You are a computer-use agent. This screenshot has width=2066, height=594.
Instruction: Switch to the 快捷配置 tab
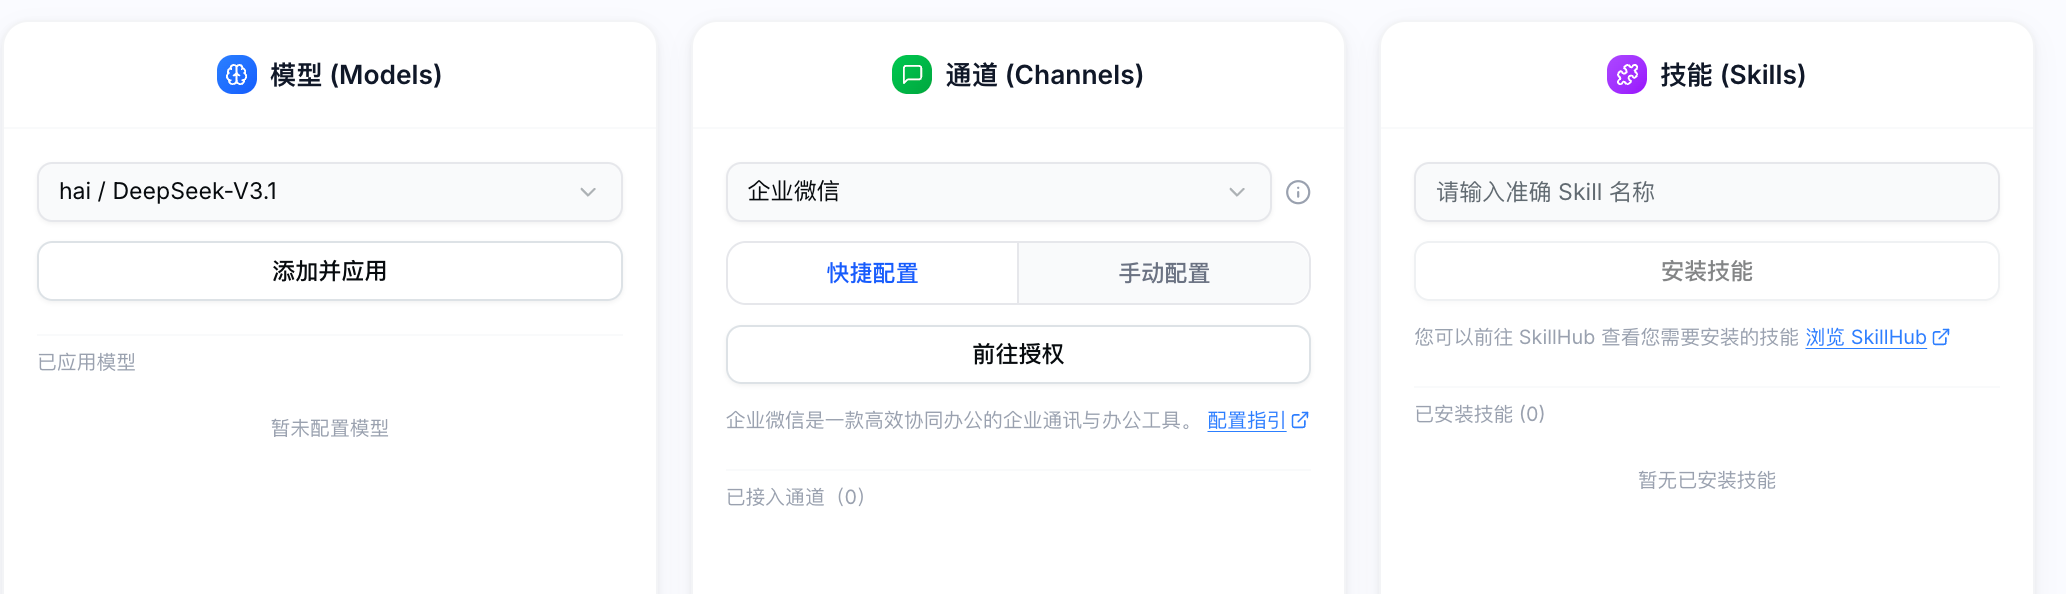click(872, 273)
